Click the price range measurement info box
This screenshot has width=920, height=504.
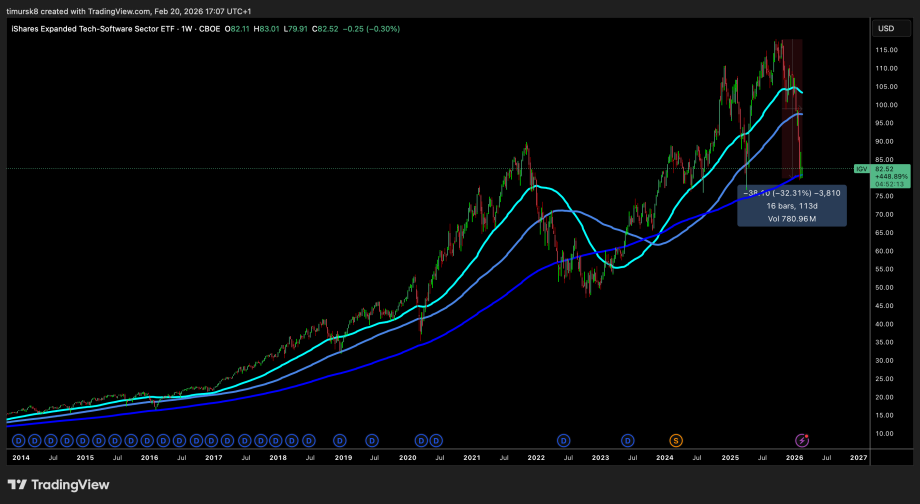(792, 205)
